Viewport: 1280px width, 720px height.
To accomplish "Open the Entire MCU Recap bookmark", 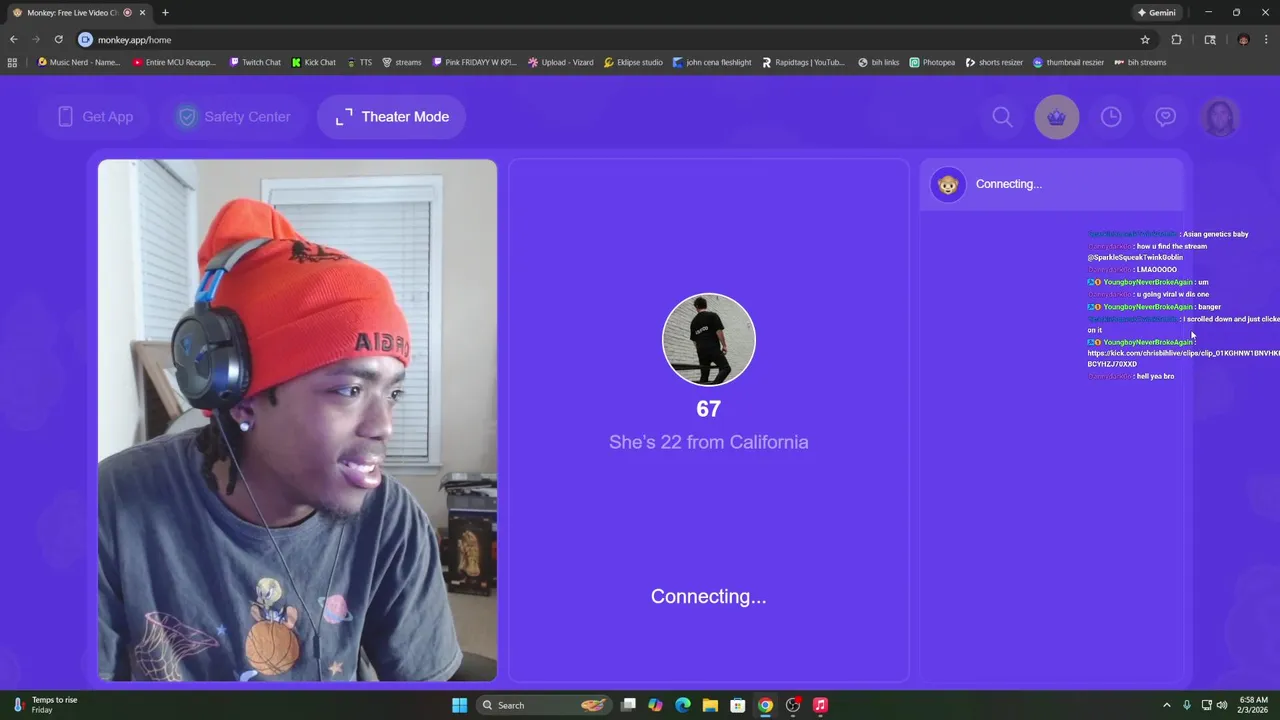I will coord(174,62).
